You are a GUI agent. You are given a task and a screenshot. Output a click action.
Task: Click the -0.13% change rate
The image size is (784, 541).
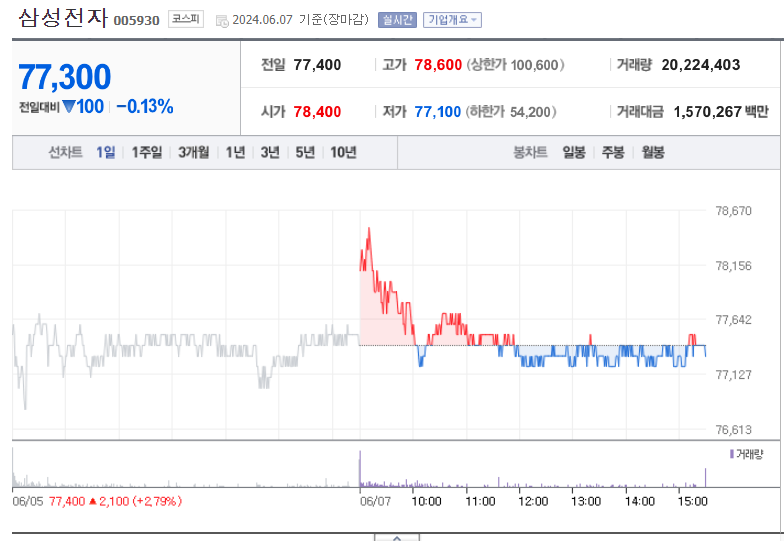click(x=144, y=106)
